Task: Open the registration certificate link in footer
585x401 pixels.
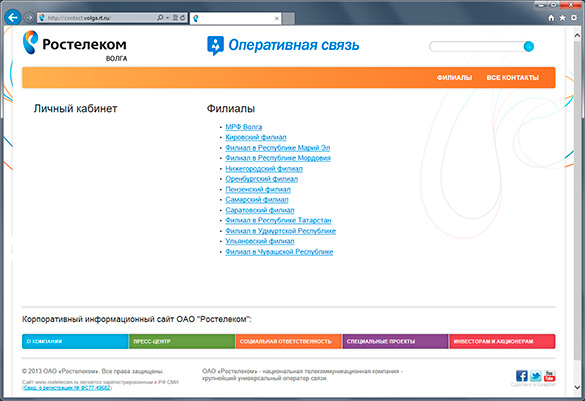Action: [x=67, y=388]
